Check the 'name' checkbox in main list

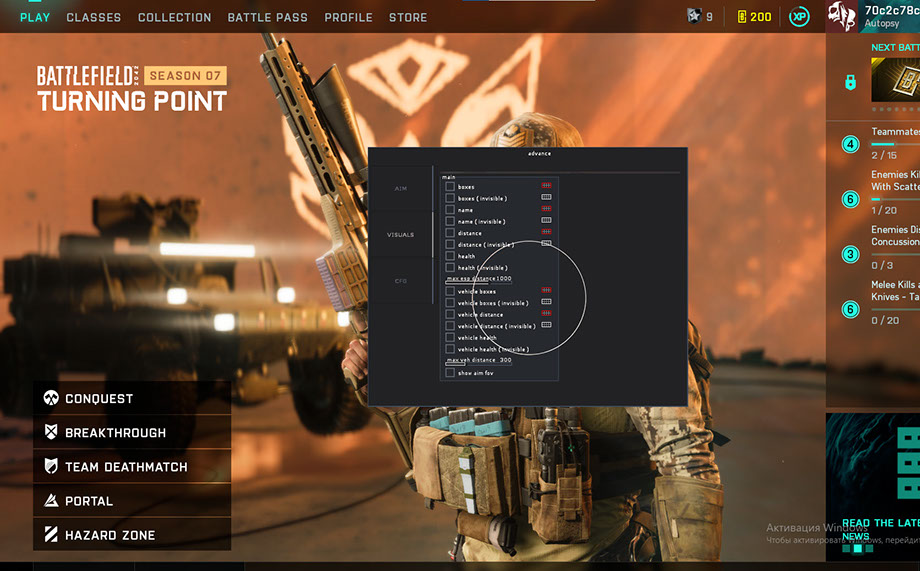pyautogui.click(x=450, y=210)
